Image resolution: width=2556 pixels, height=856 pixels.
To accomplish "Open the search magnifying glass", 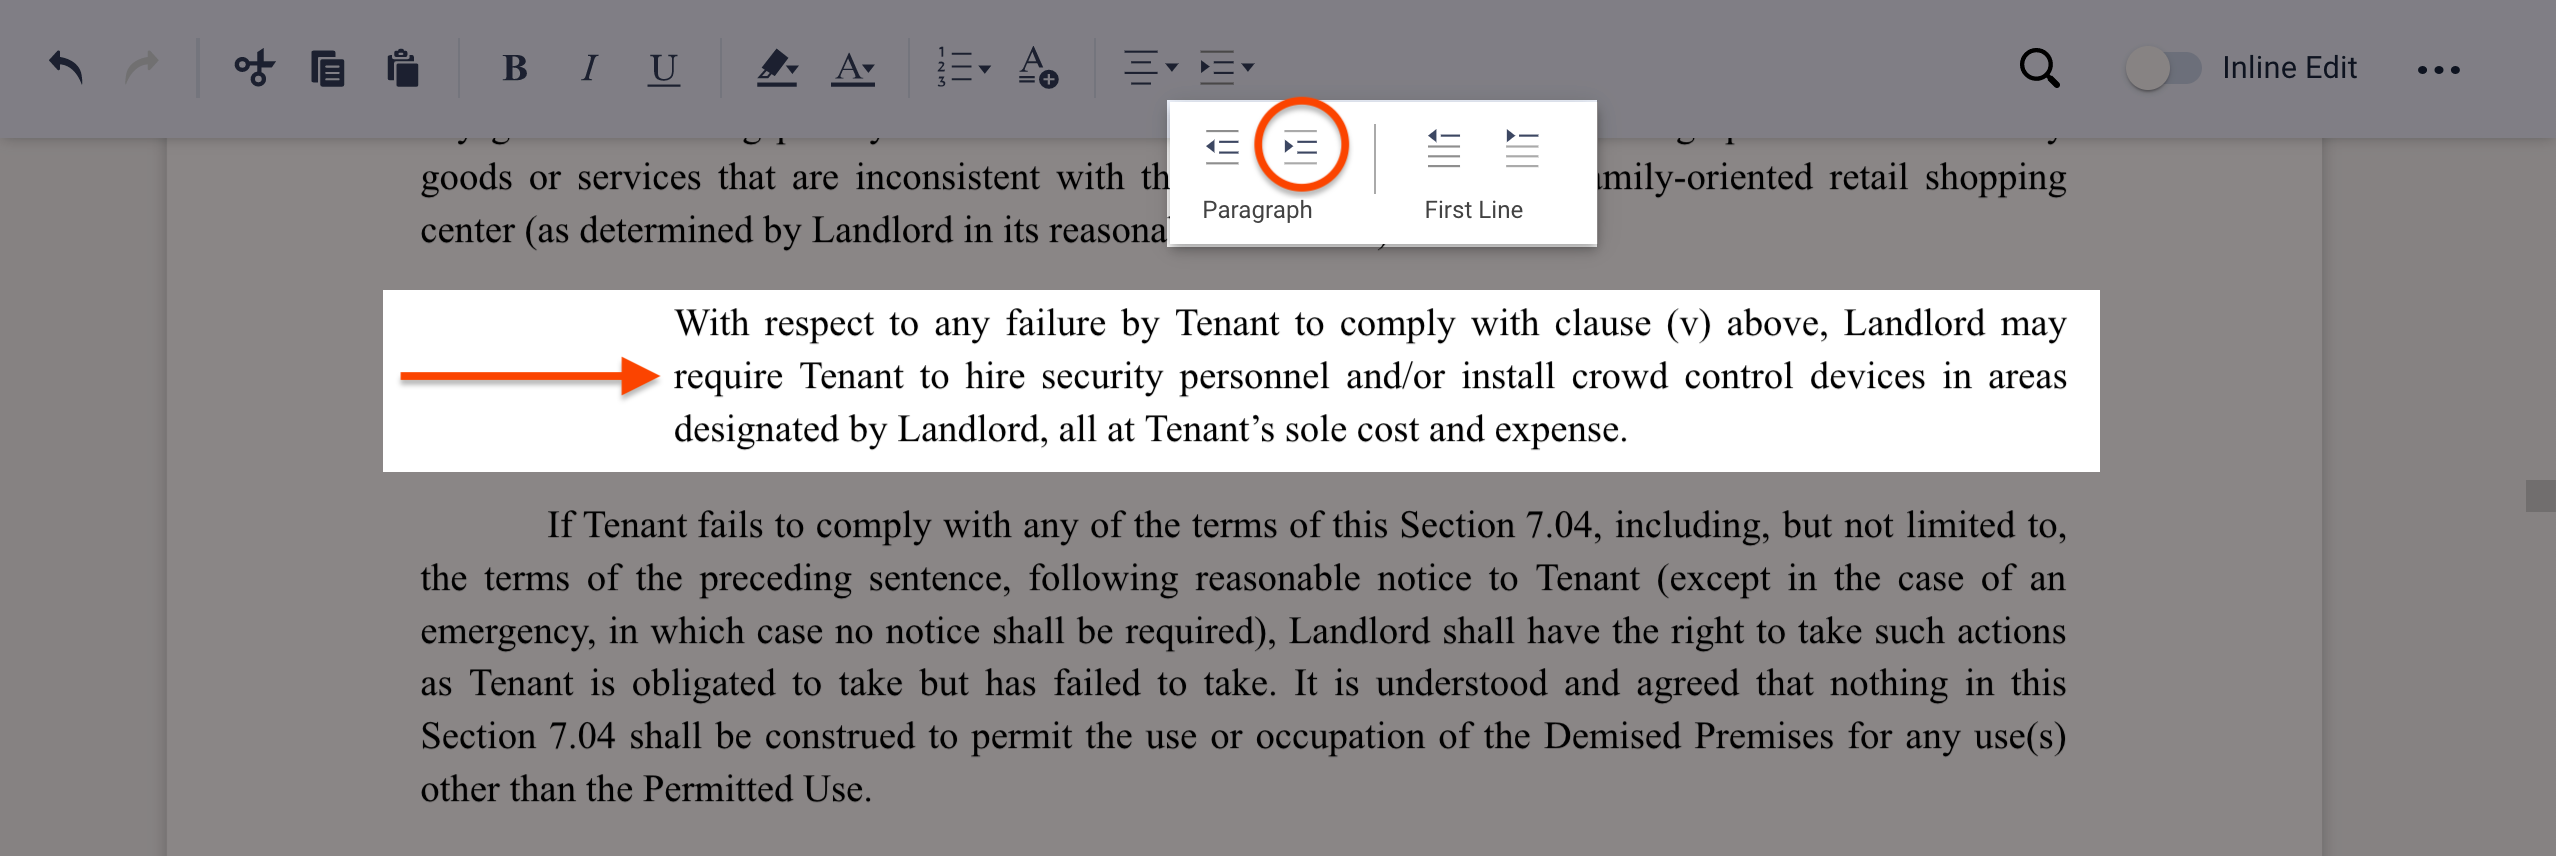I will click(2038, 69).
